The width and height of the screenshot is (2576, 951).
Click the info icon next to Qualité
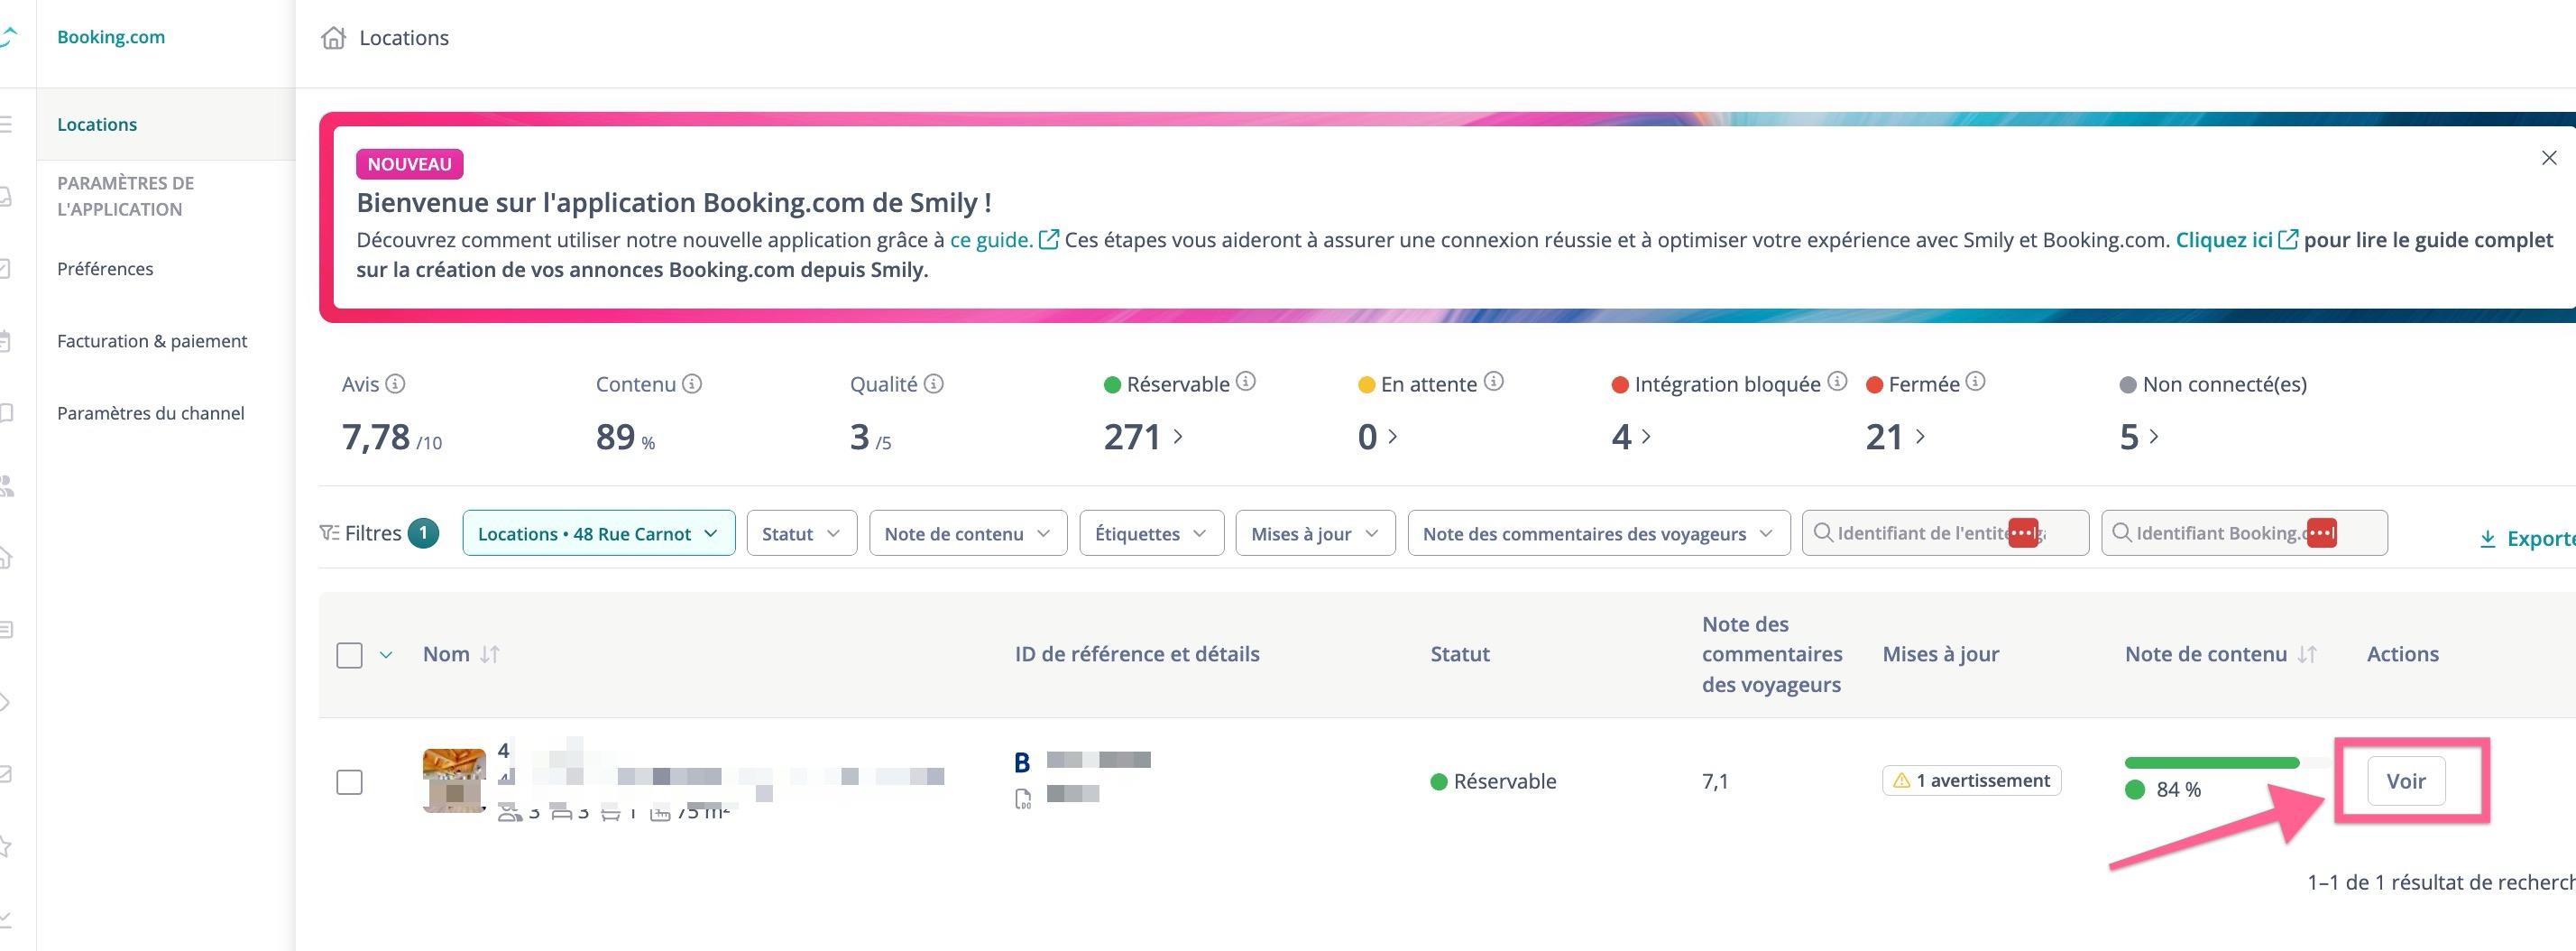[933, 384]
